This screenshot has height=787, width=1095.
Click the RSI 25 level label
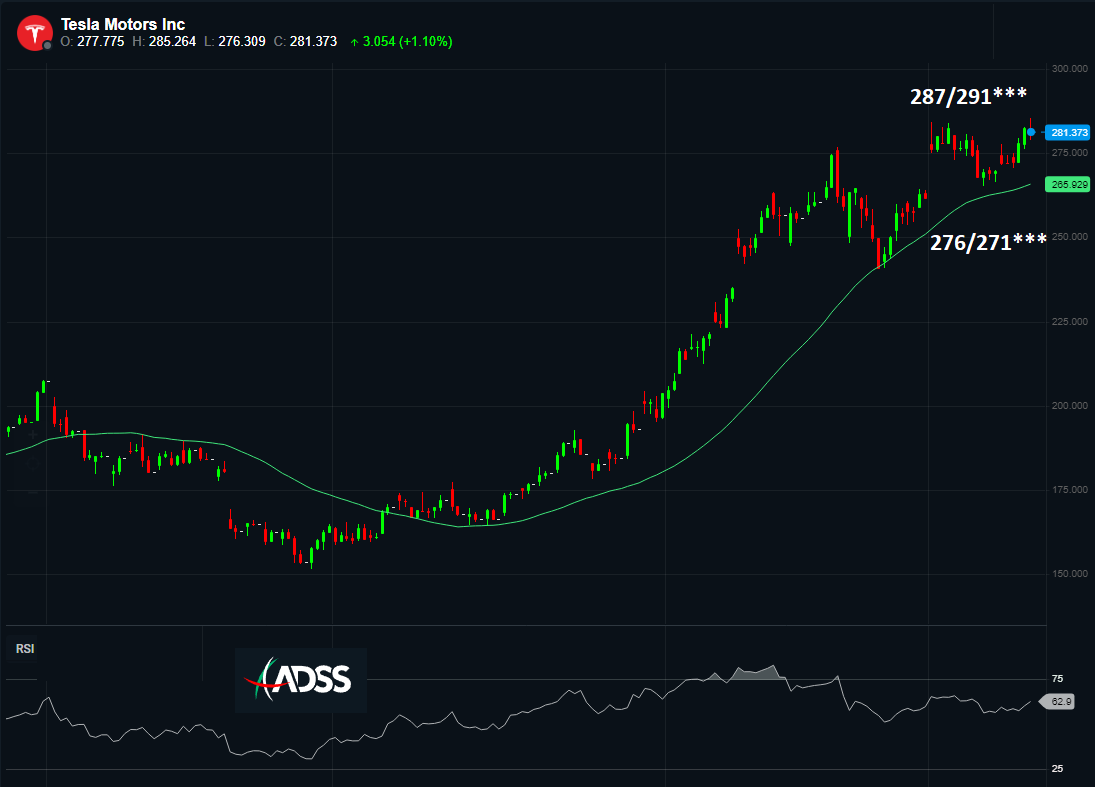[1057, 769]
